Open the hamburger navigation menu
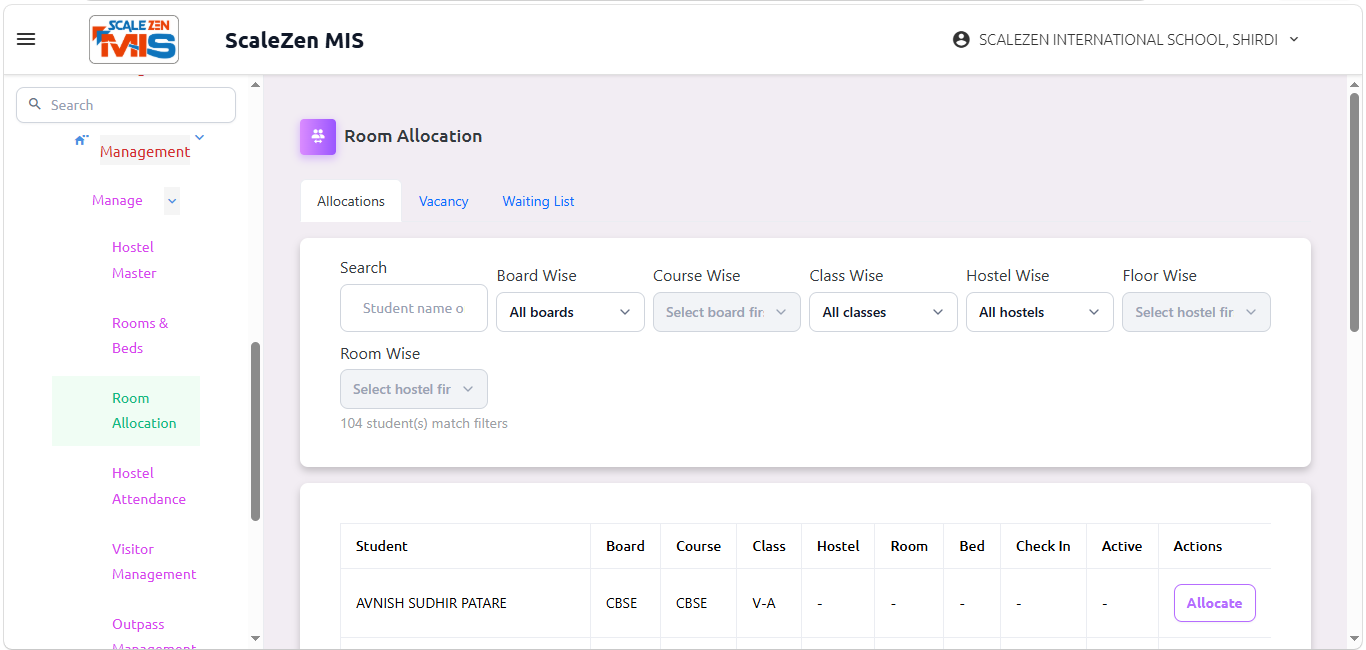The width and height of the screenshot is (1366, 650). click(x=26, y=39)
